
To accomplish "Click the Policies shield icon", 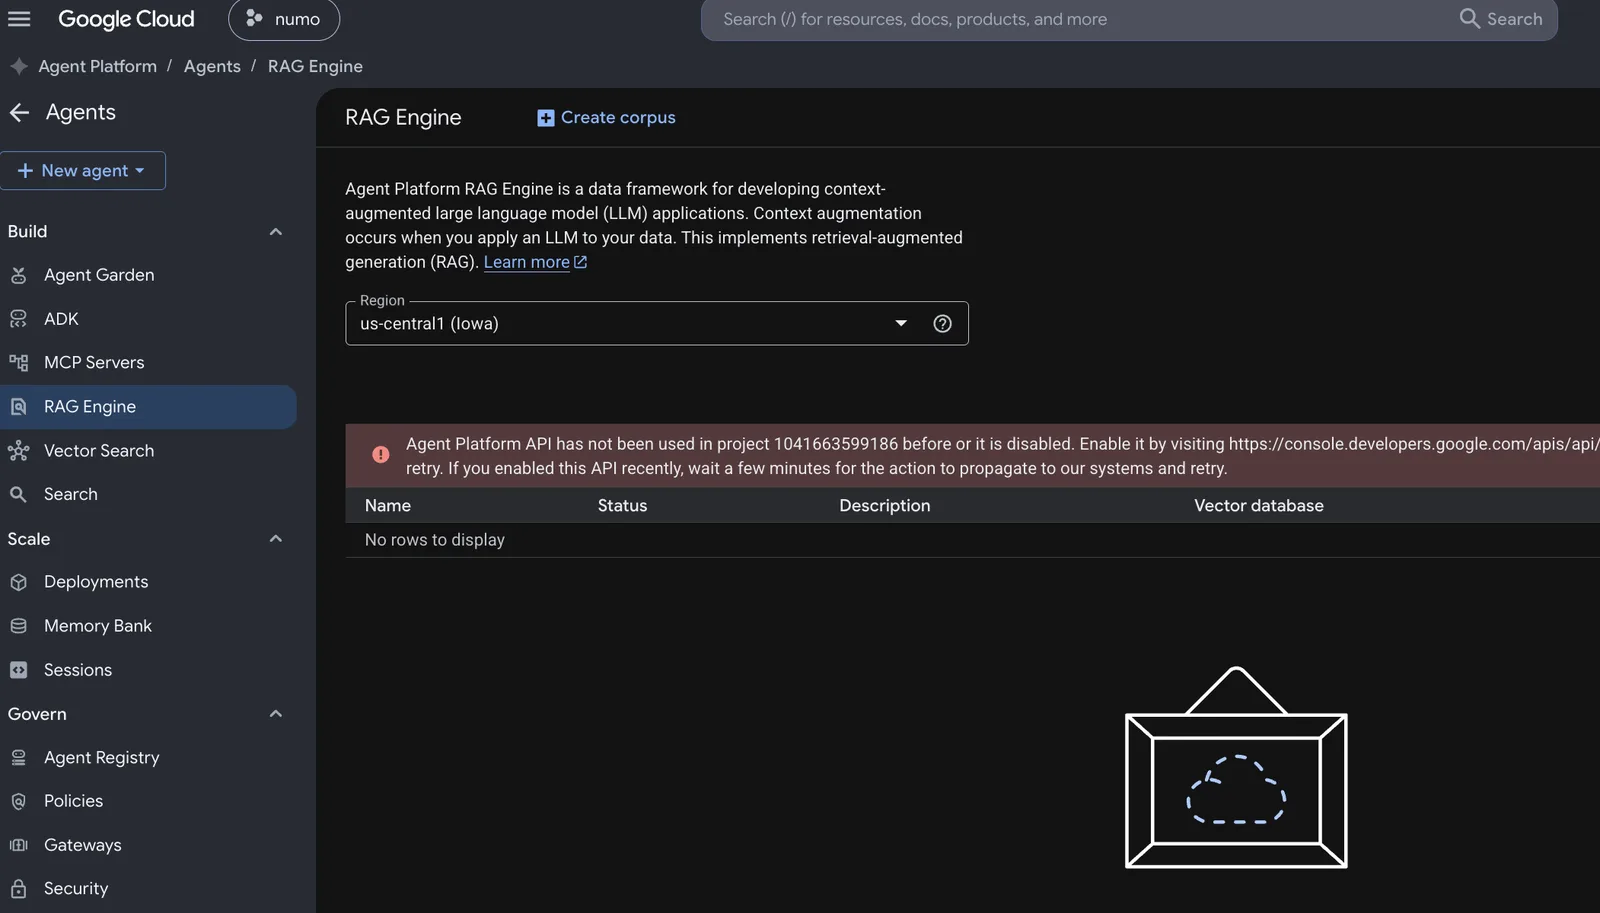I will coord(18,801).
